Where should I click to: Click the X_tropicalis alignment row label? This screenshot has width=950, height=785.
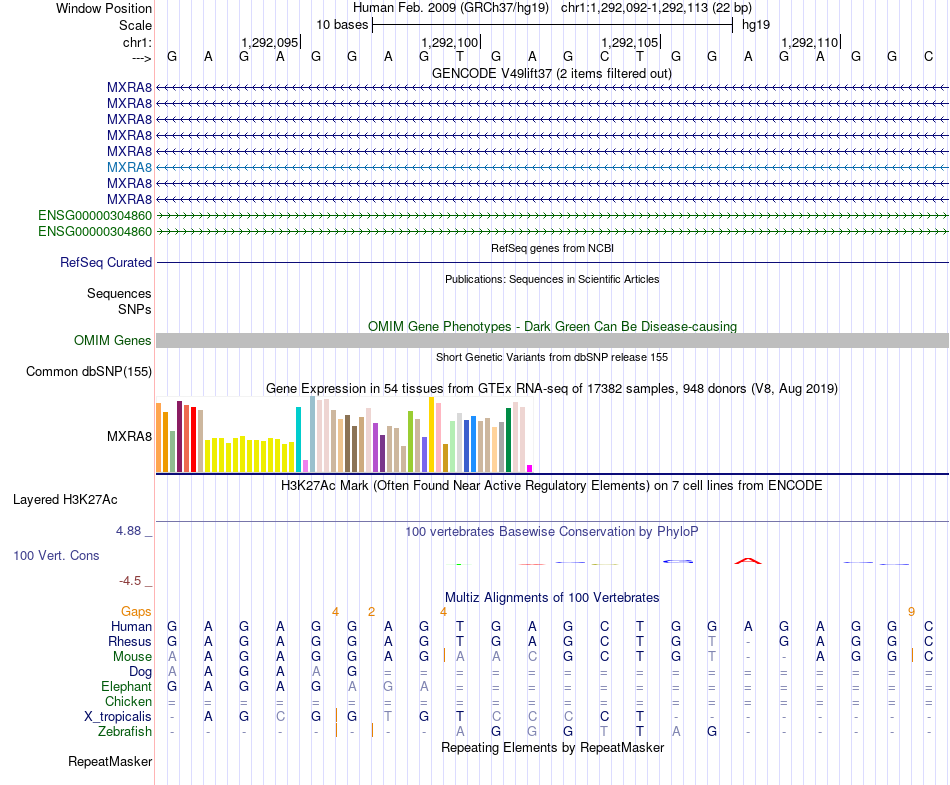(118, 716)
